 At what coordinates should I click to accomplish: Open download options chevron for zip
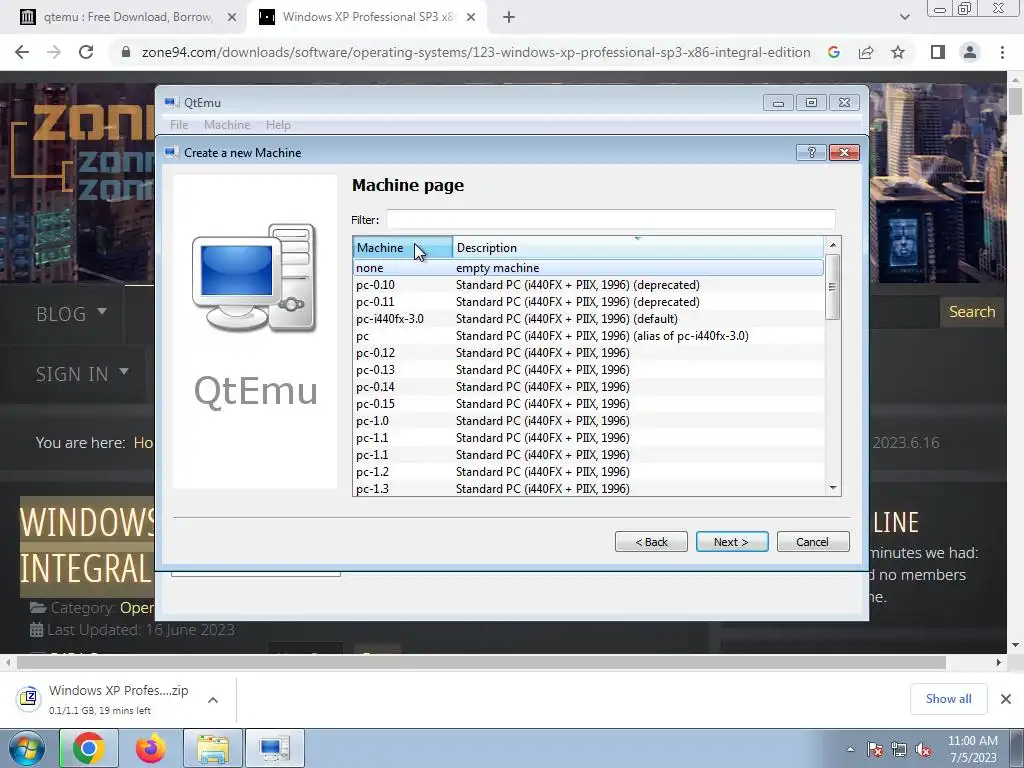tap(213, 699)
